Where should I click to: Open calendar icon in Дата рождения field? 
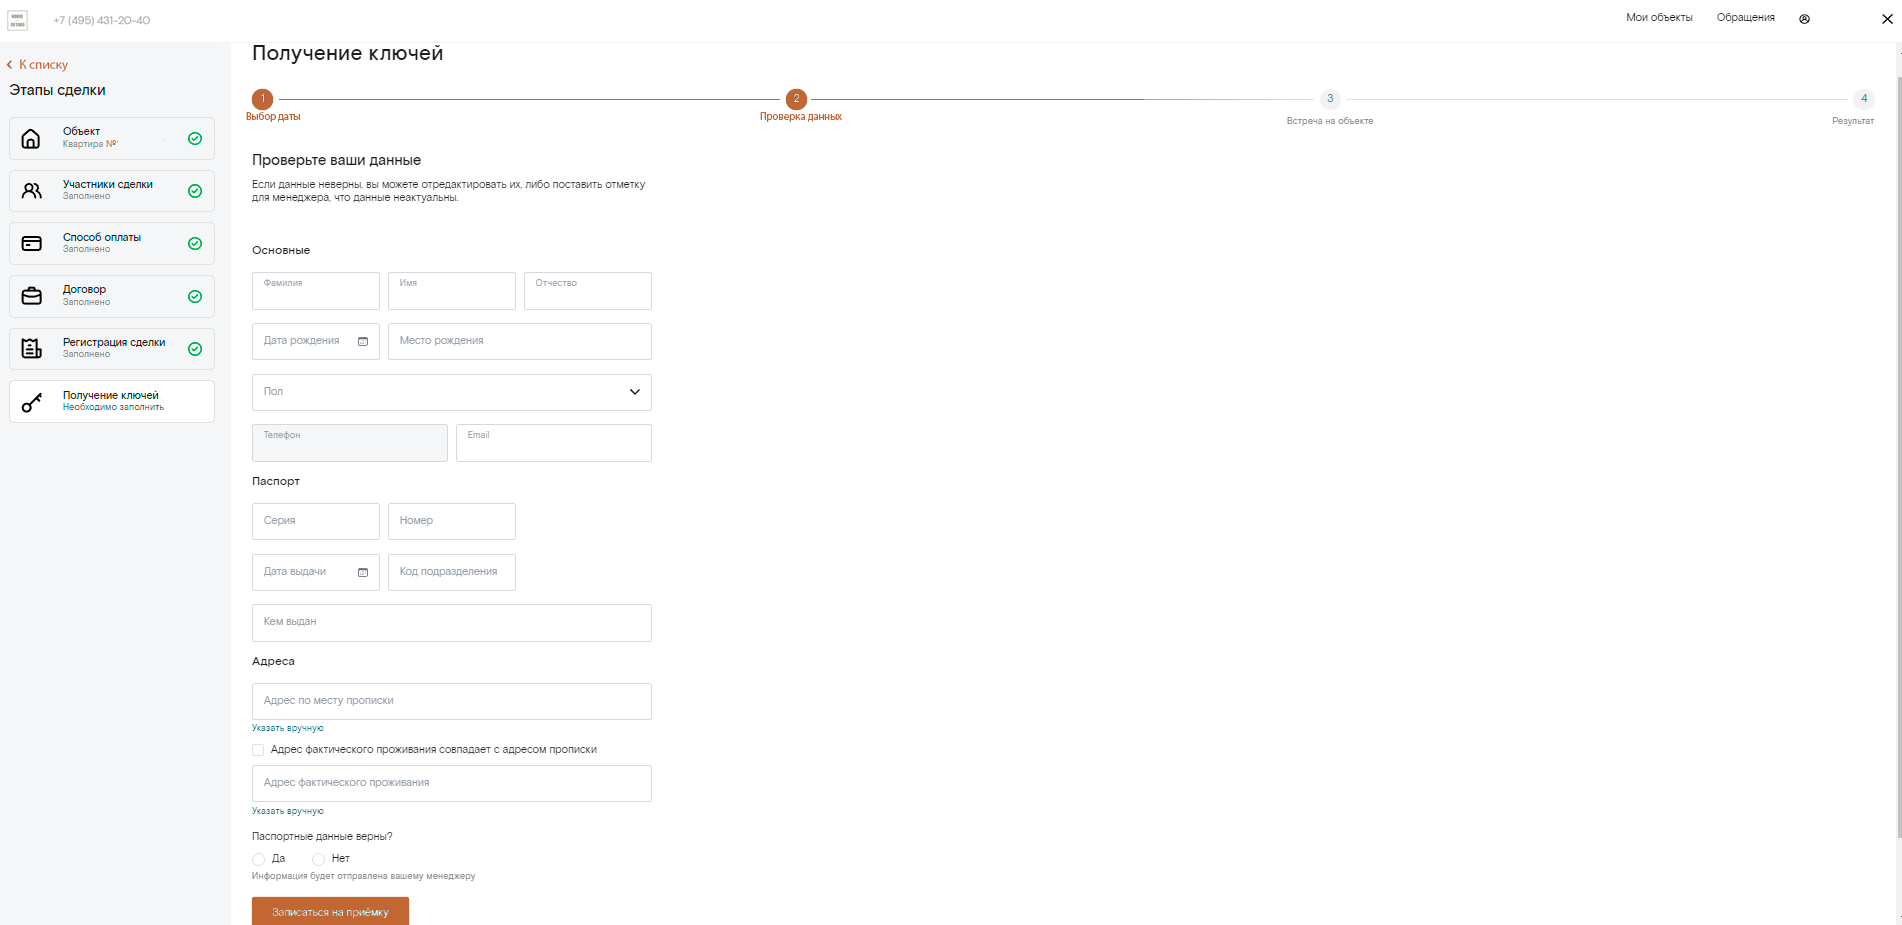point(363,342)
